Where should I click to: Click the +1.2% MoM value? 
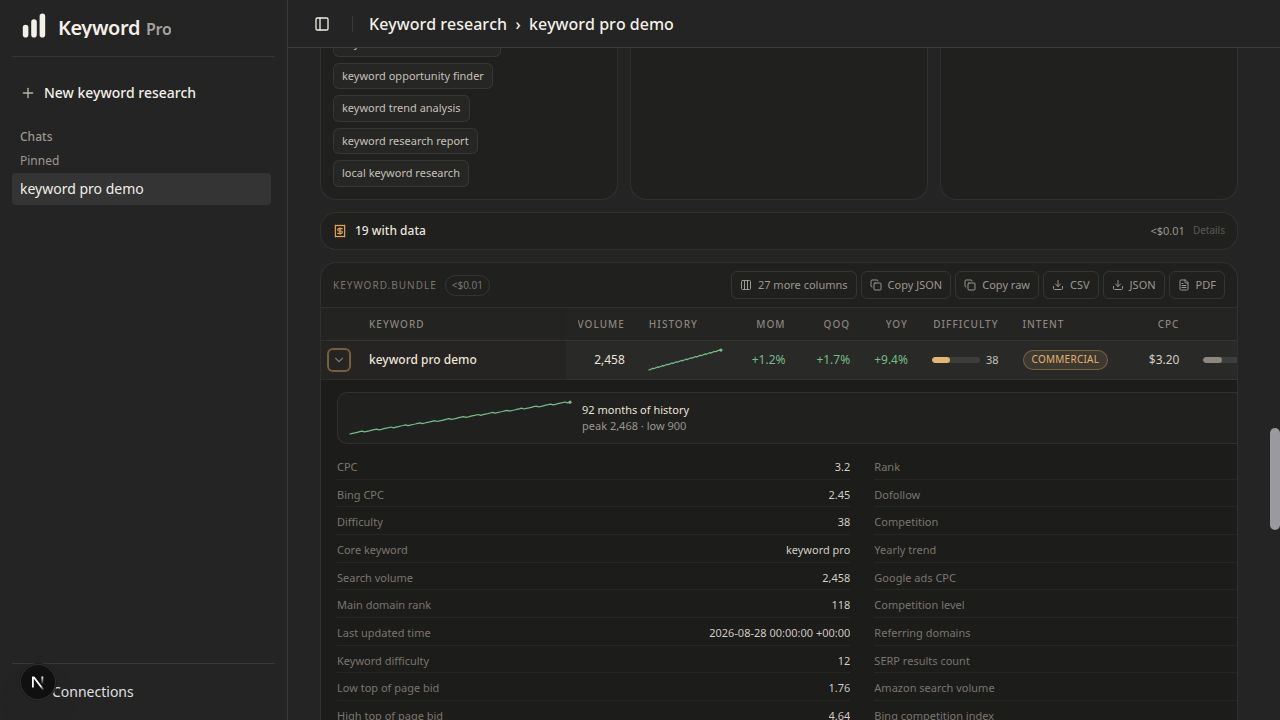[x=768, y=360]
